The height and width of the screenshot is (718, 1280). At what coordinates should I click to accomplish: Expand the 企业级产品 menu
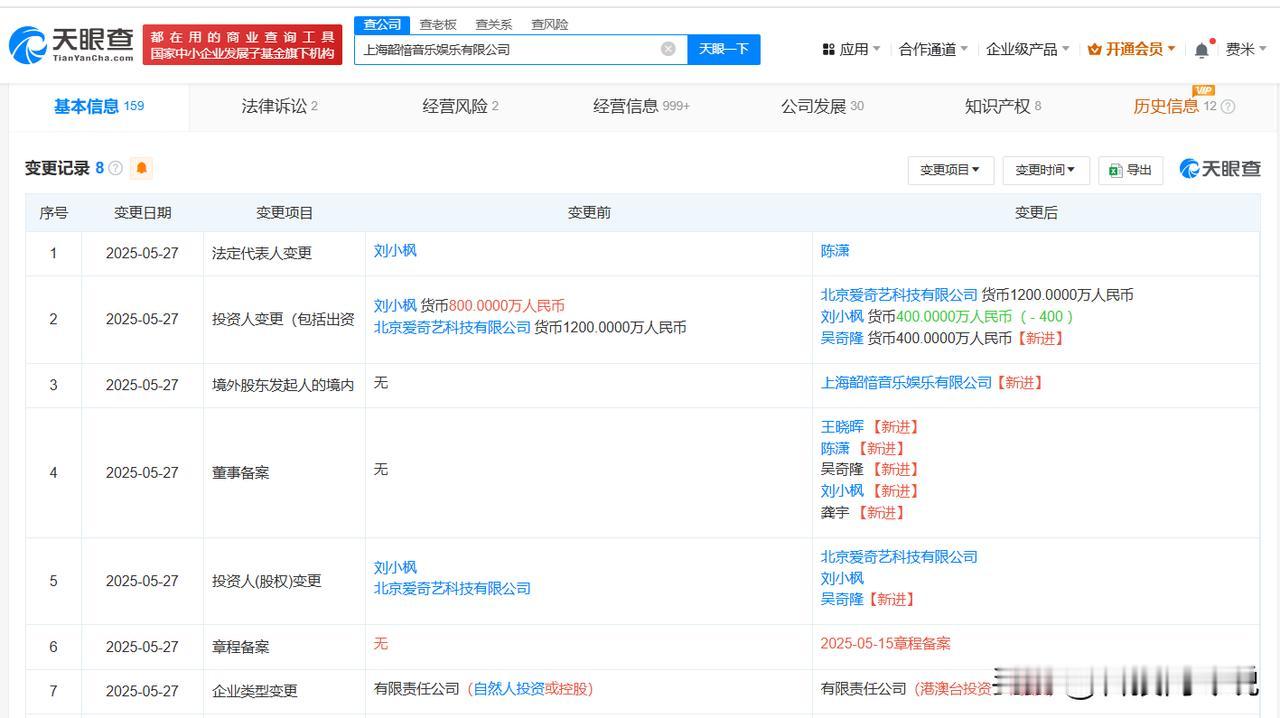pos(1028,49)
